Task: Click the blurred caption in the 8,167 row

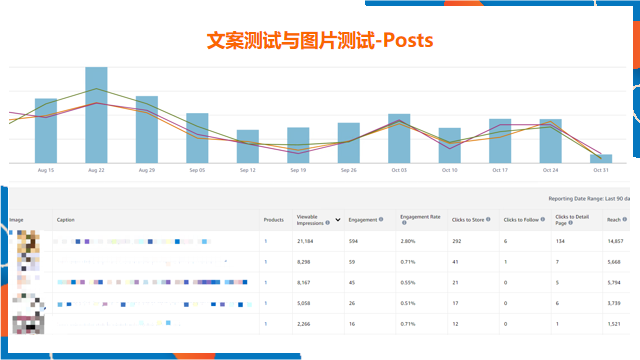Action: [152, 282]
